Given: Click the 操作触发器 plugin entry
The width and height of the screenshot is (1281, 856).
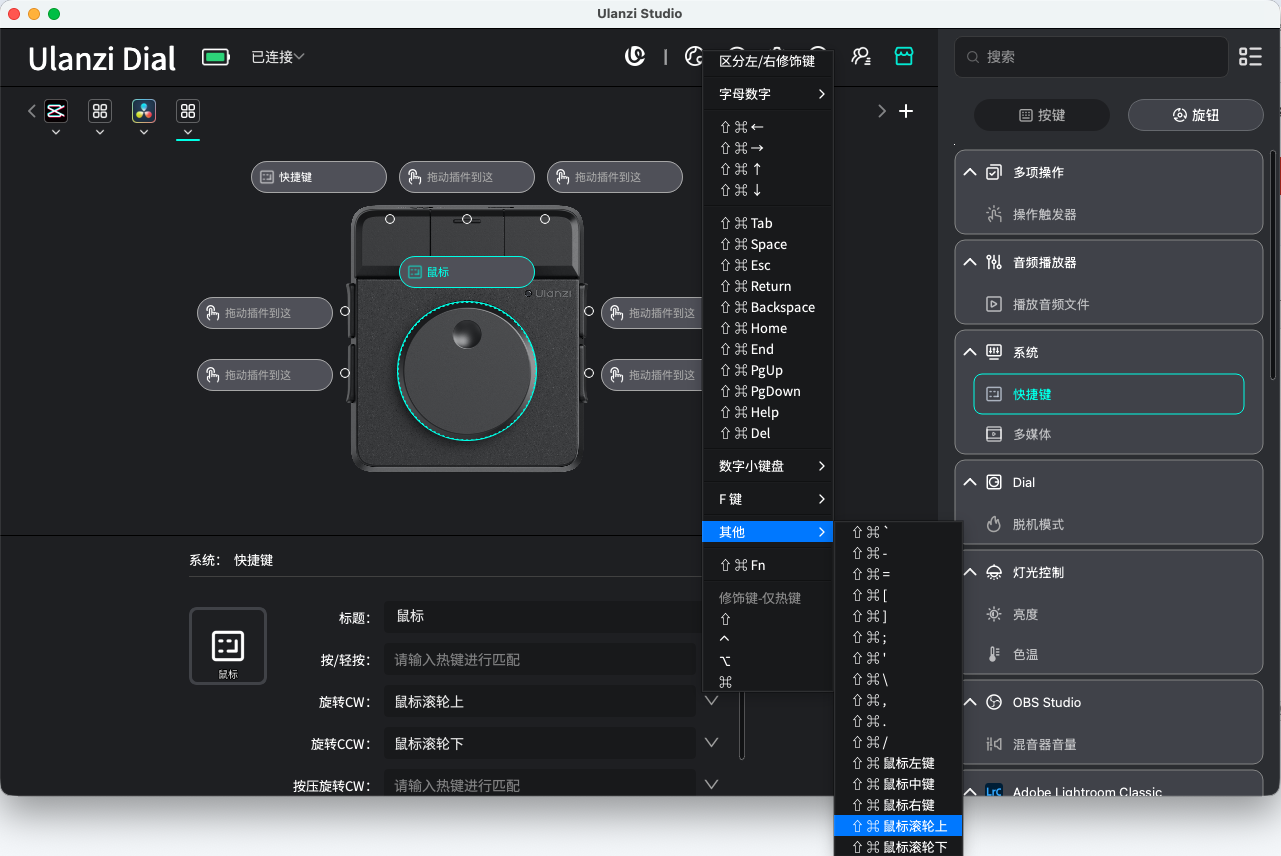Looking at the screenshot, I should click(x=1109, y=214).
